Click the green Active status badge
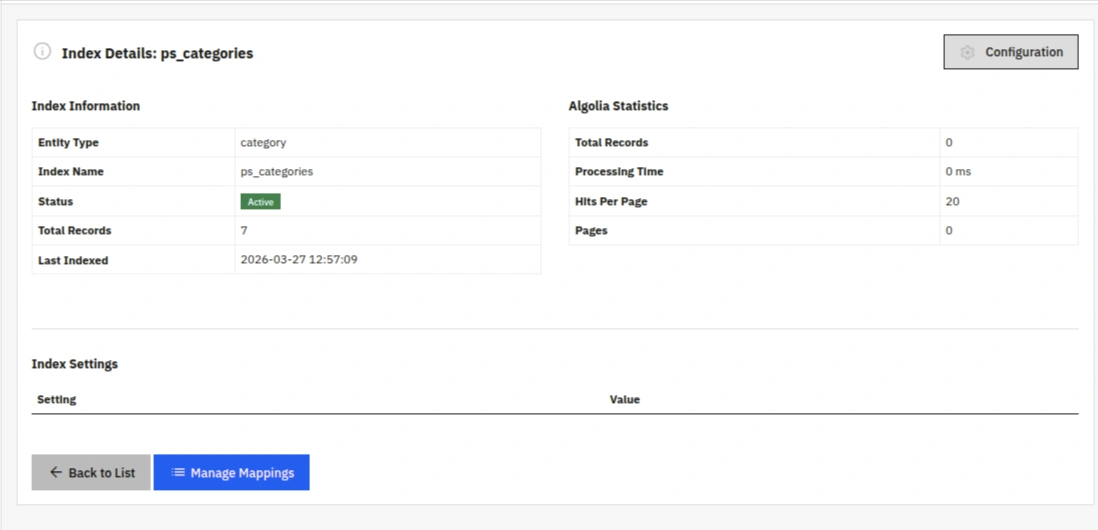The height and width of the screenshot is (530, 1098). pyautogui.click(x=260, y=202)
